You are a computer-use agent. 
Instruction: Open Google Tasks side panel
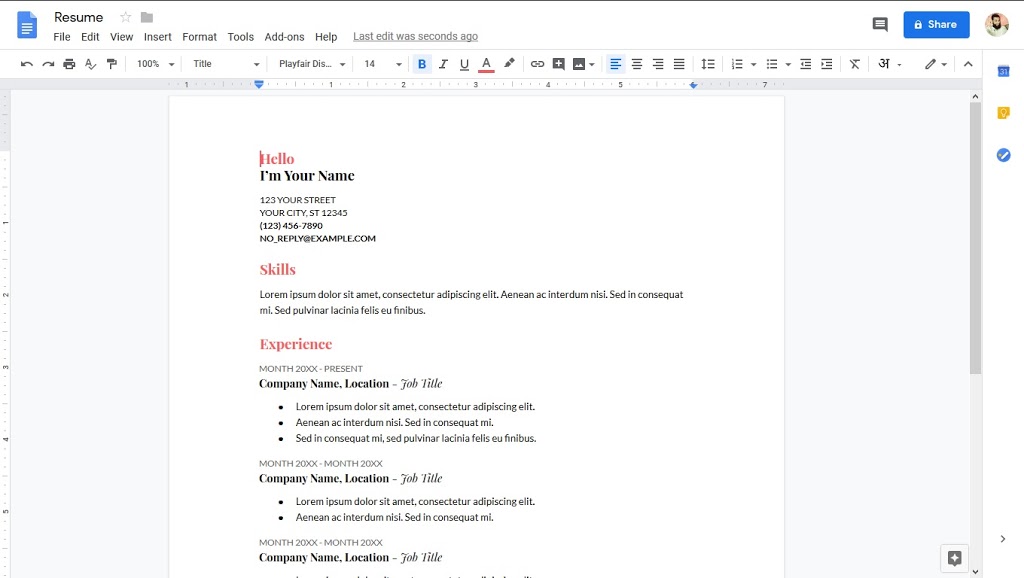coord(1004,155)
